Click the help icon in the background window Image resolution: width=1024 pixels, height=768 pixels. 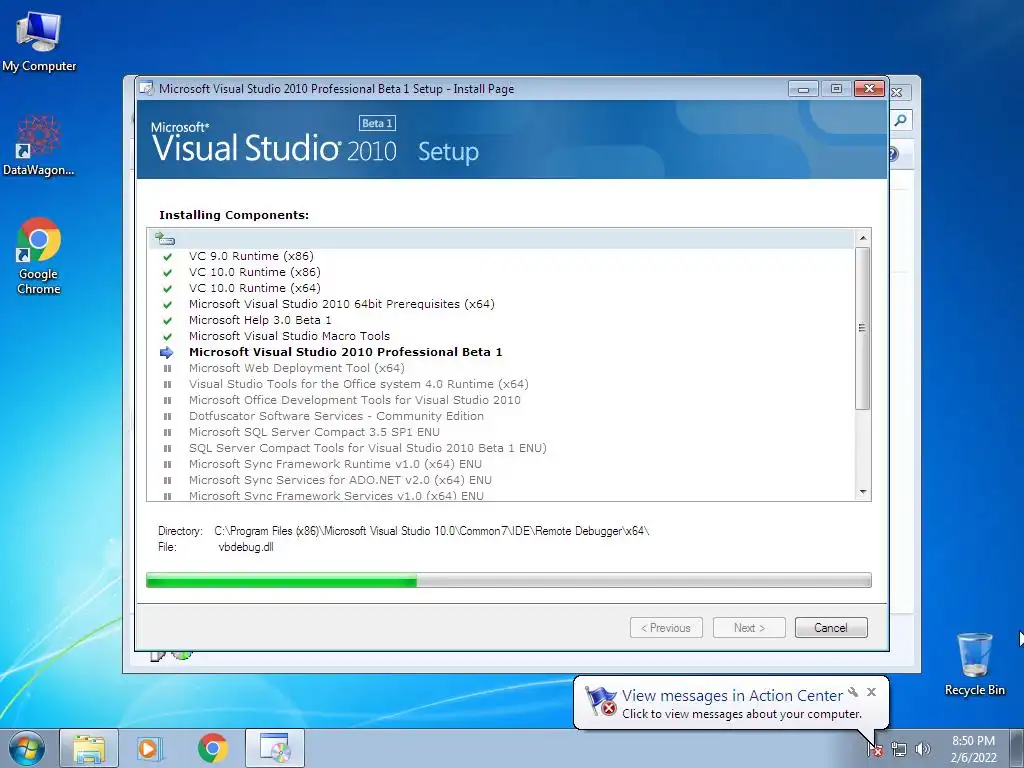pyautogui.click(x=894, y=154)
